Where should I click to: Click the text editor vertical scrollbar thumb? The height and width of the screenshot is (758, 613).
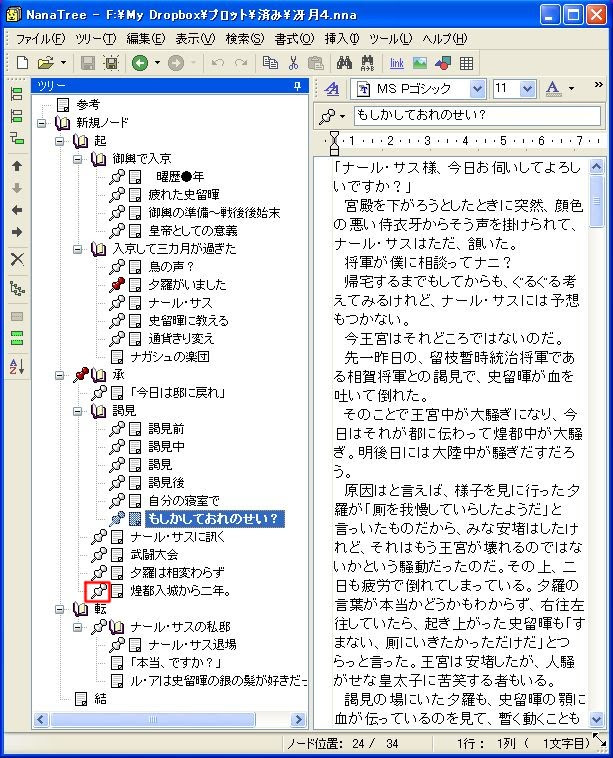597,201
